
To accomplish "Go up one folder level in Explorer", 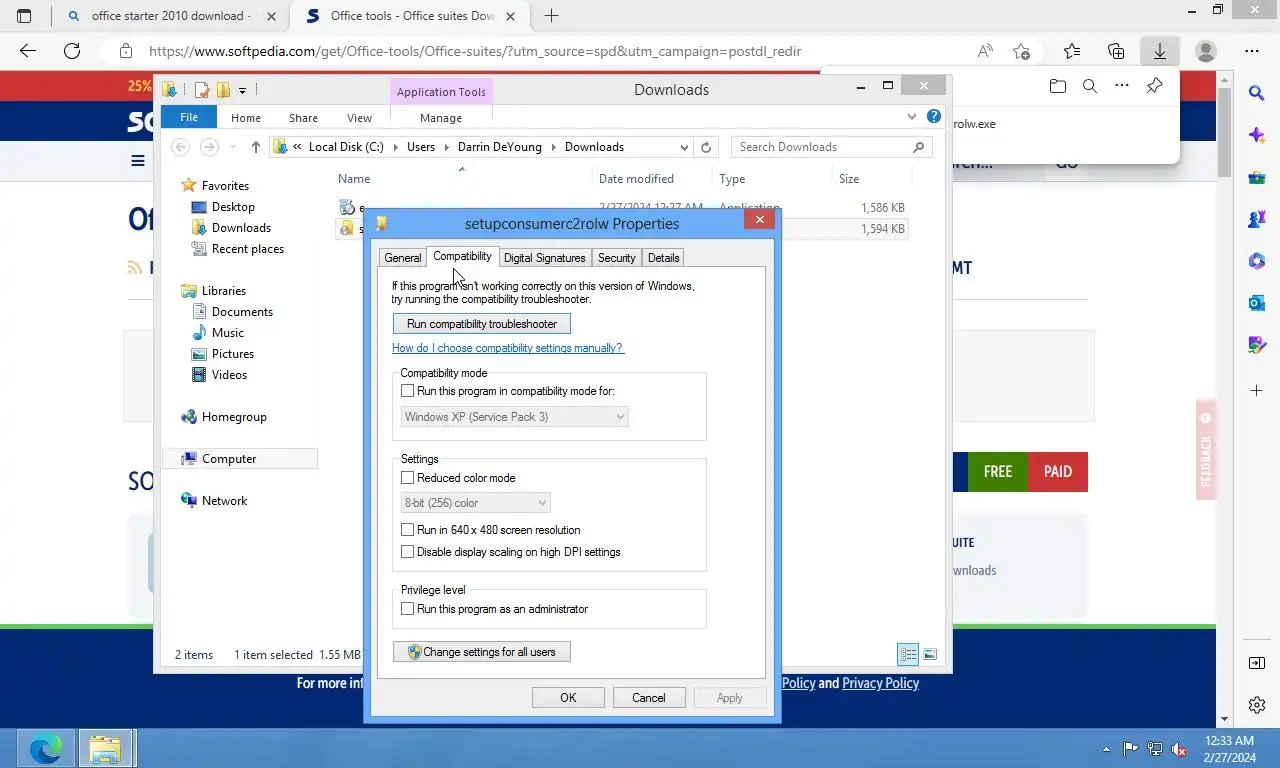I will click(256, 147).
